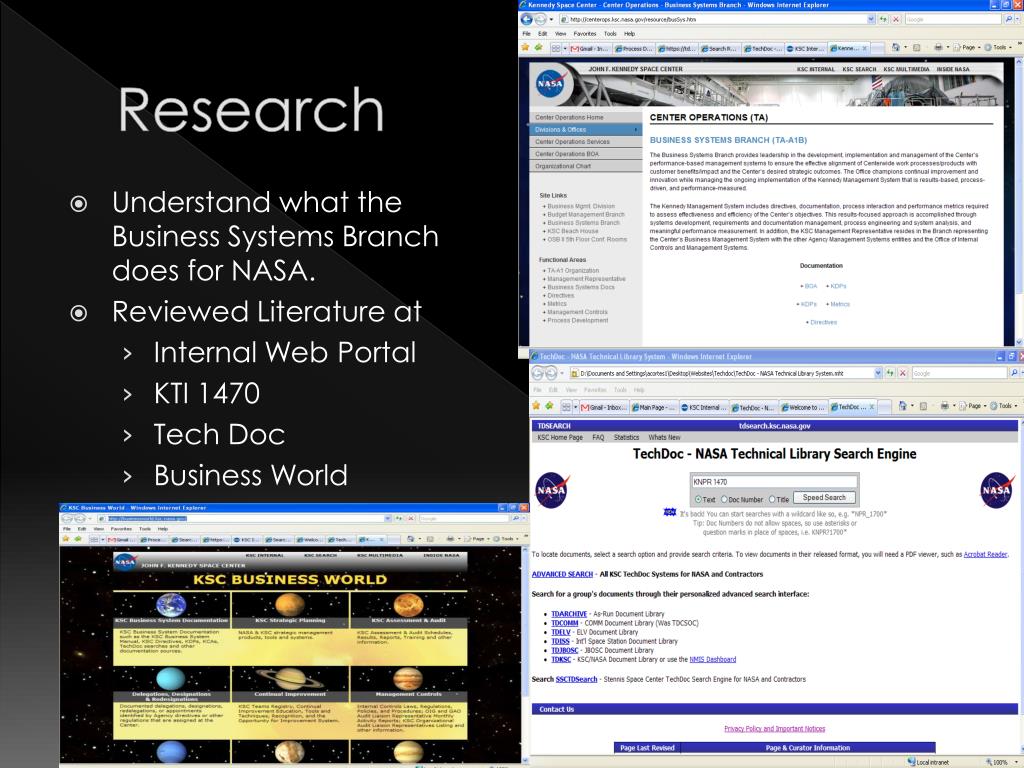
Task: Click Organizational Chart sidebar item
Action: coord(586,166)
